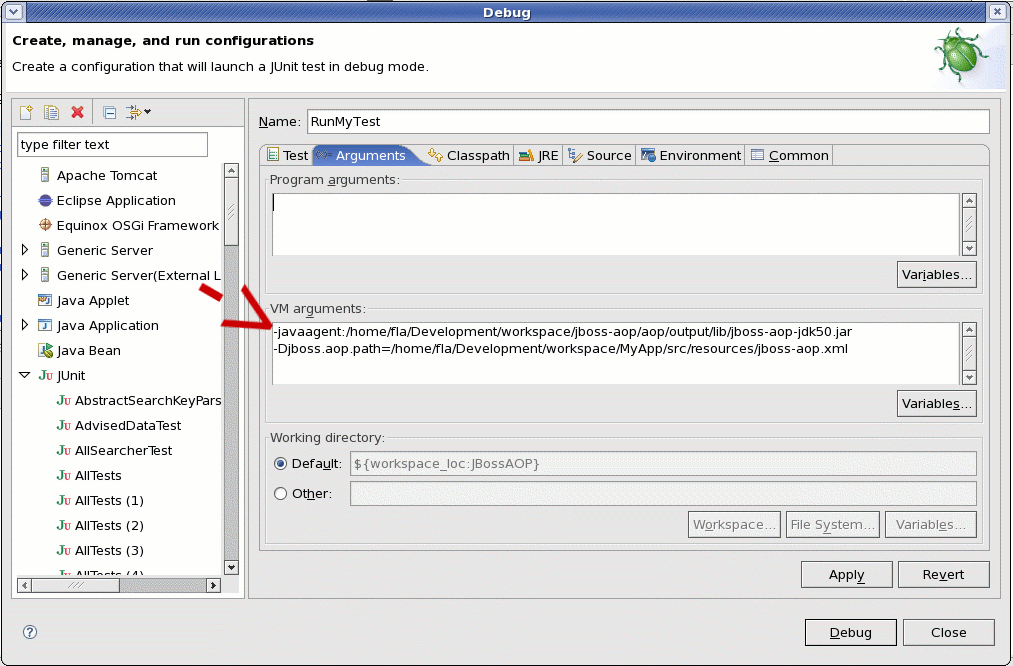Viewport: 1013px width, 666px height.
Task: Select the Other working directory radio button
Action: pos(280,494)
